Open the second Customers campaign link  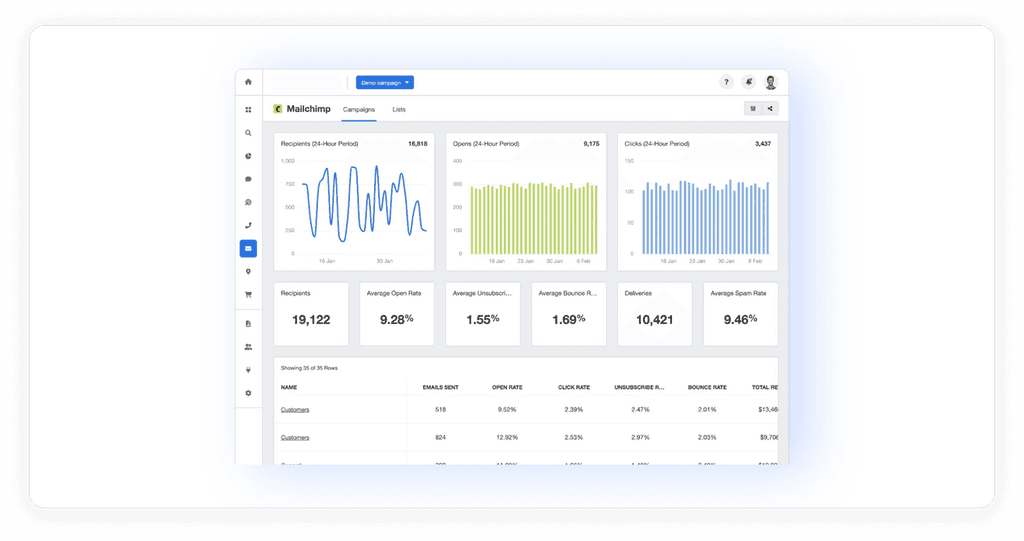coord(295,438)
